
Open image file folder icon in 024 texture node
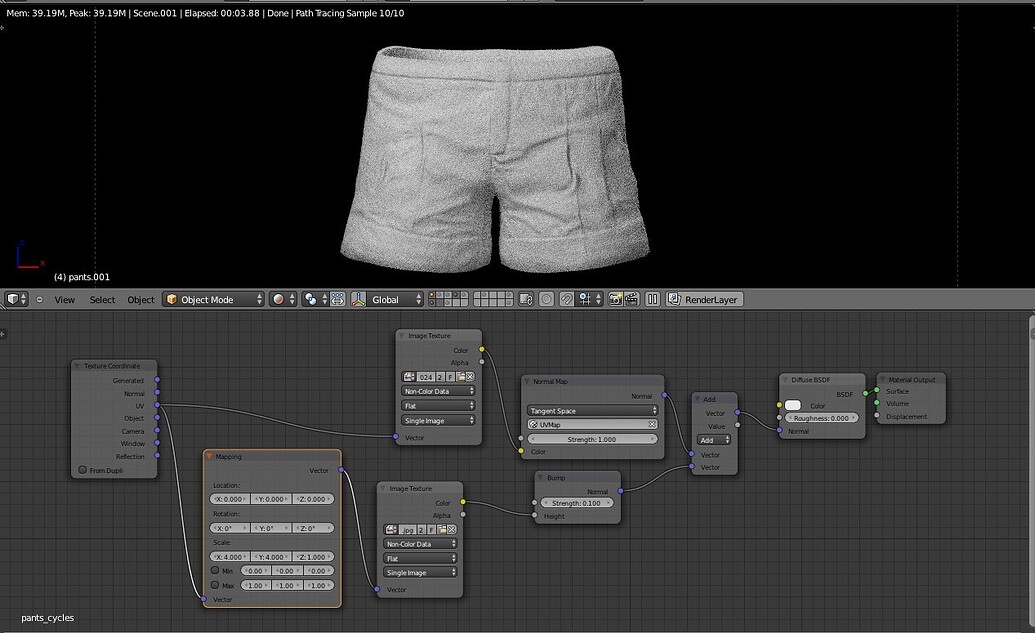[461, 377]
